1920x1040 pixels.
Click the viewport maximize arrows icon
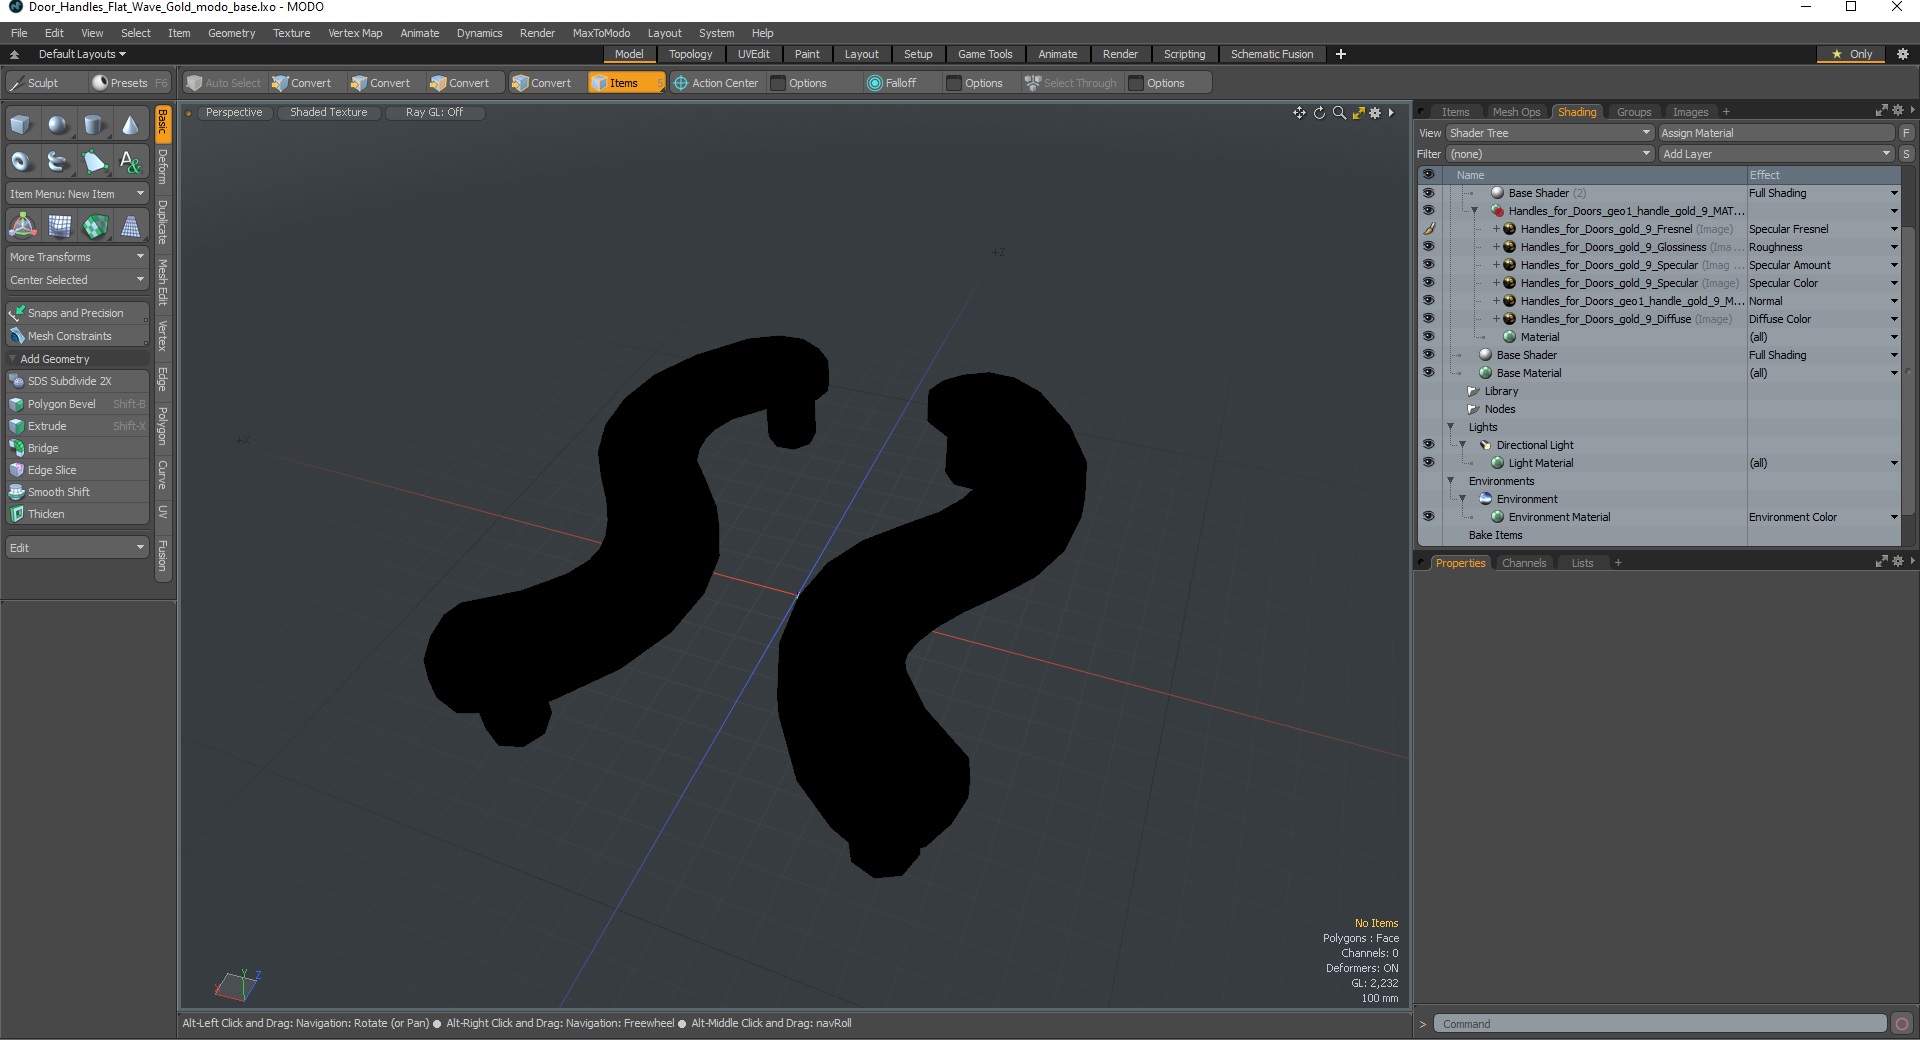[x=1358, y=113]
